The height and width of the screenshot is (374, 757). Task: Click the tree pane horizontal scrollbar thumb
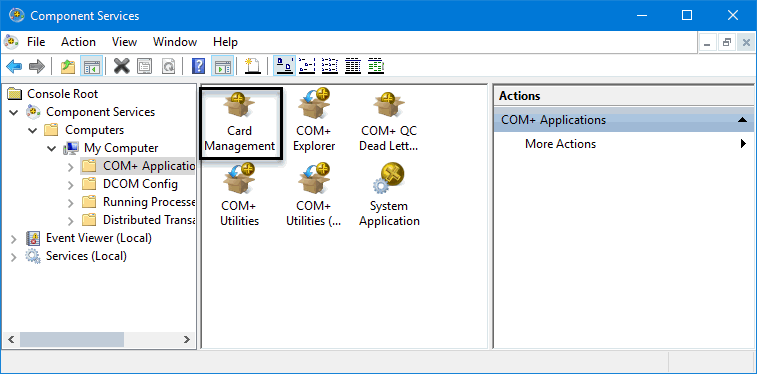pyautogui.click(x=72, y=339)
